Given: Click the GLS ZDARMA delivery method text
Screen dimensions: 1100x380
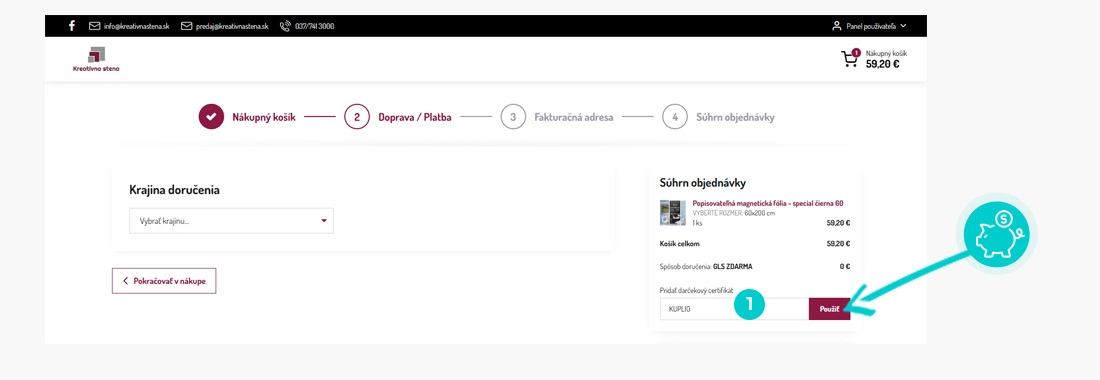Looking at the screenshot, I should pyautogui.click(x=733, y=266).
